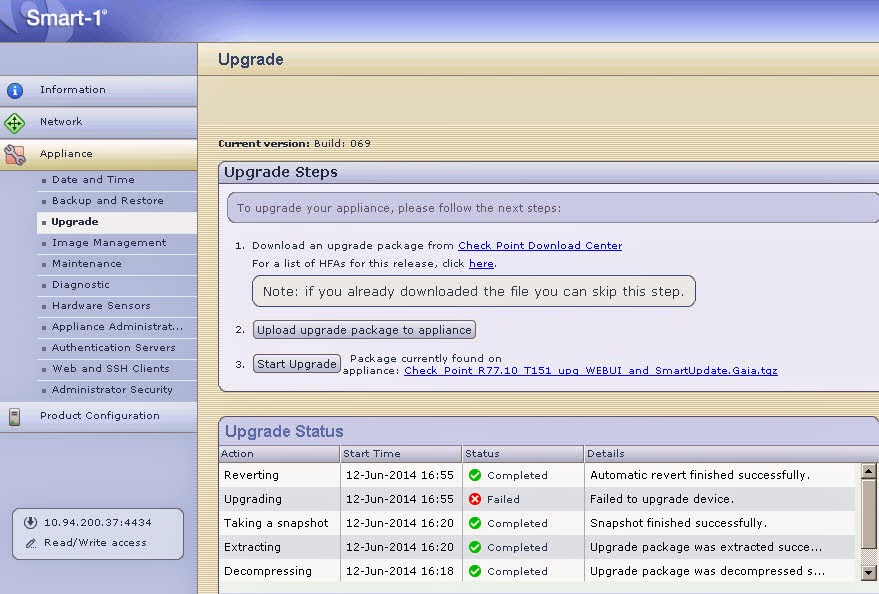Open the Information section
This screenshot has width=879, height=594.
pyautogui.click(x=99, y=90)
